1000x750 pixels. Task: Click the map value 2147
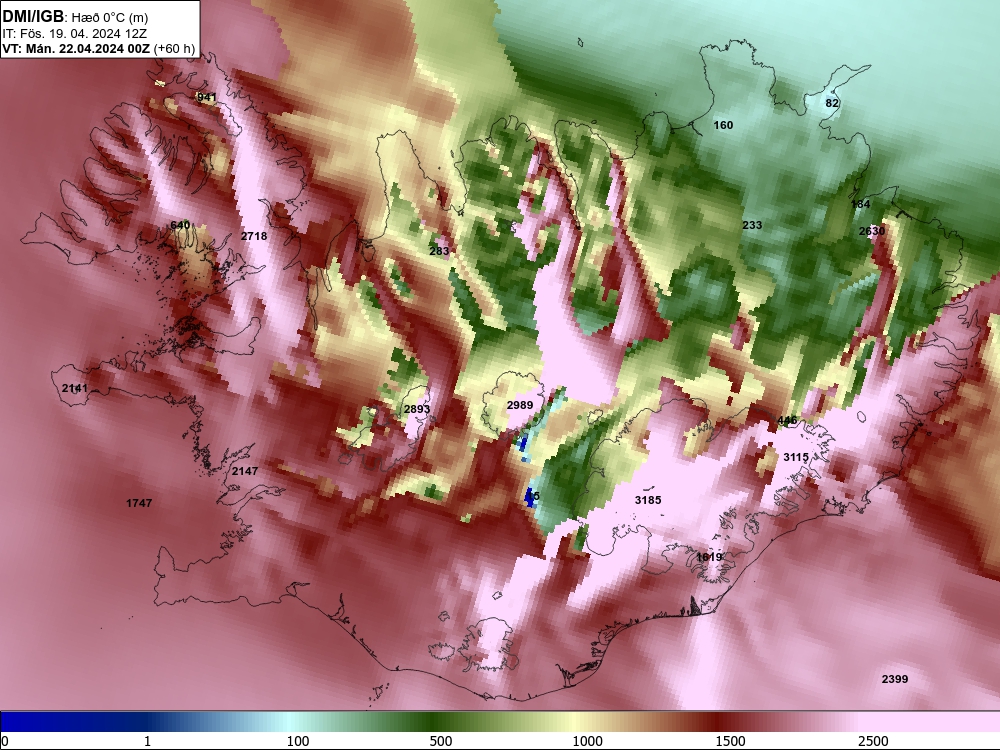click(245, 471)
